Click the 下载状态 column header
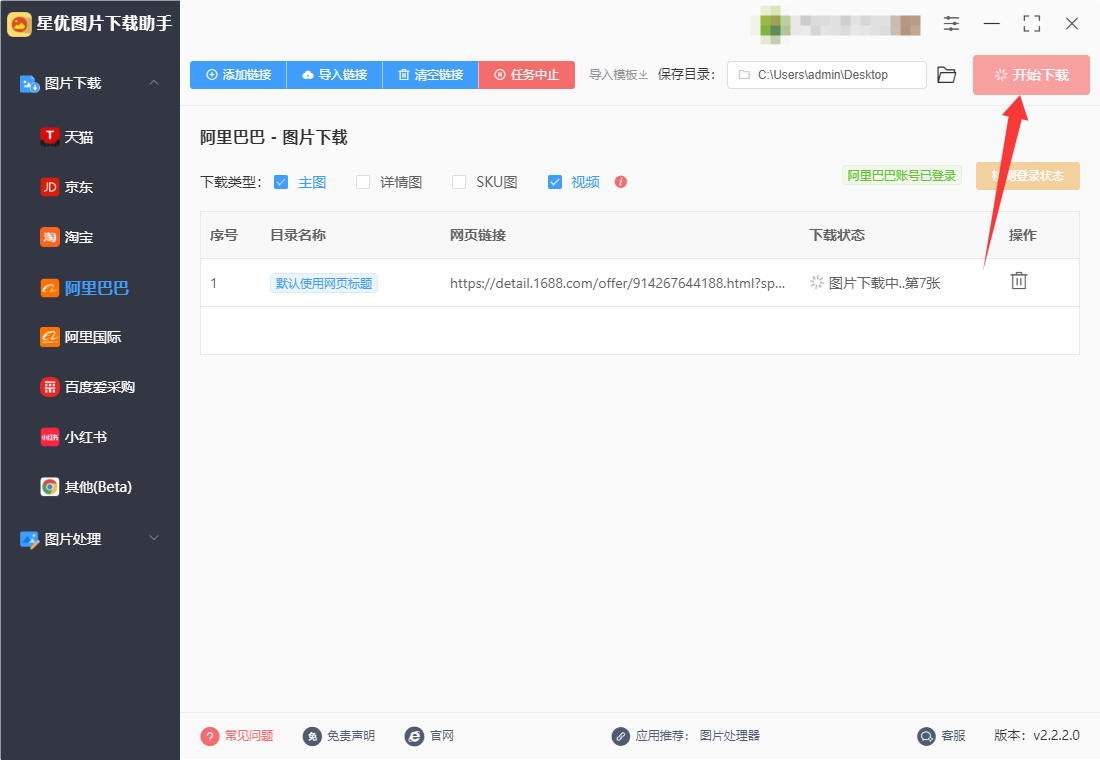Viewport: 1100px width, 760px height. (837, 235)
